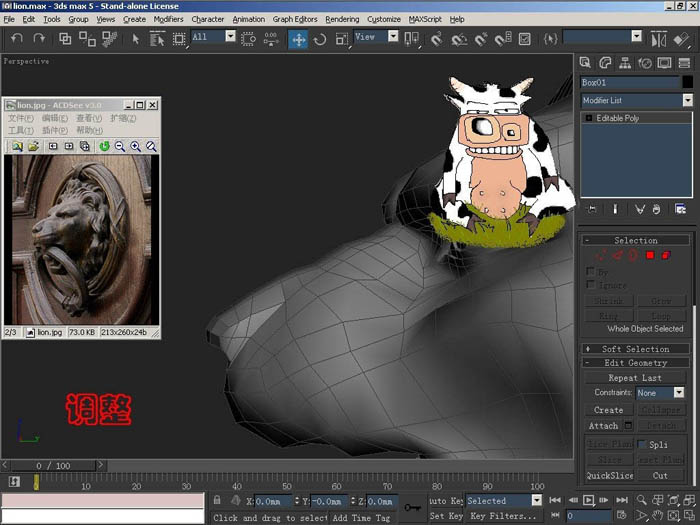Enable the Ignore Backfacing checkbox

(x=591, y=284)
